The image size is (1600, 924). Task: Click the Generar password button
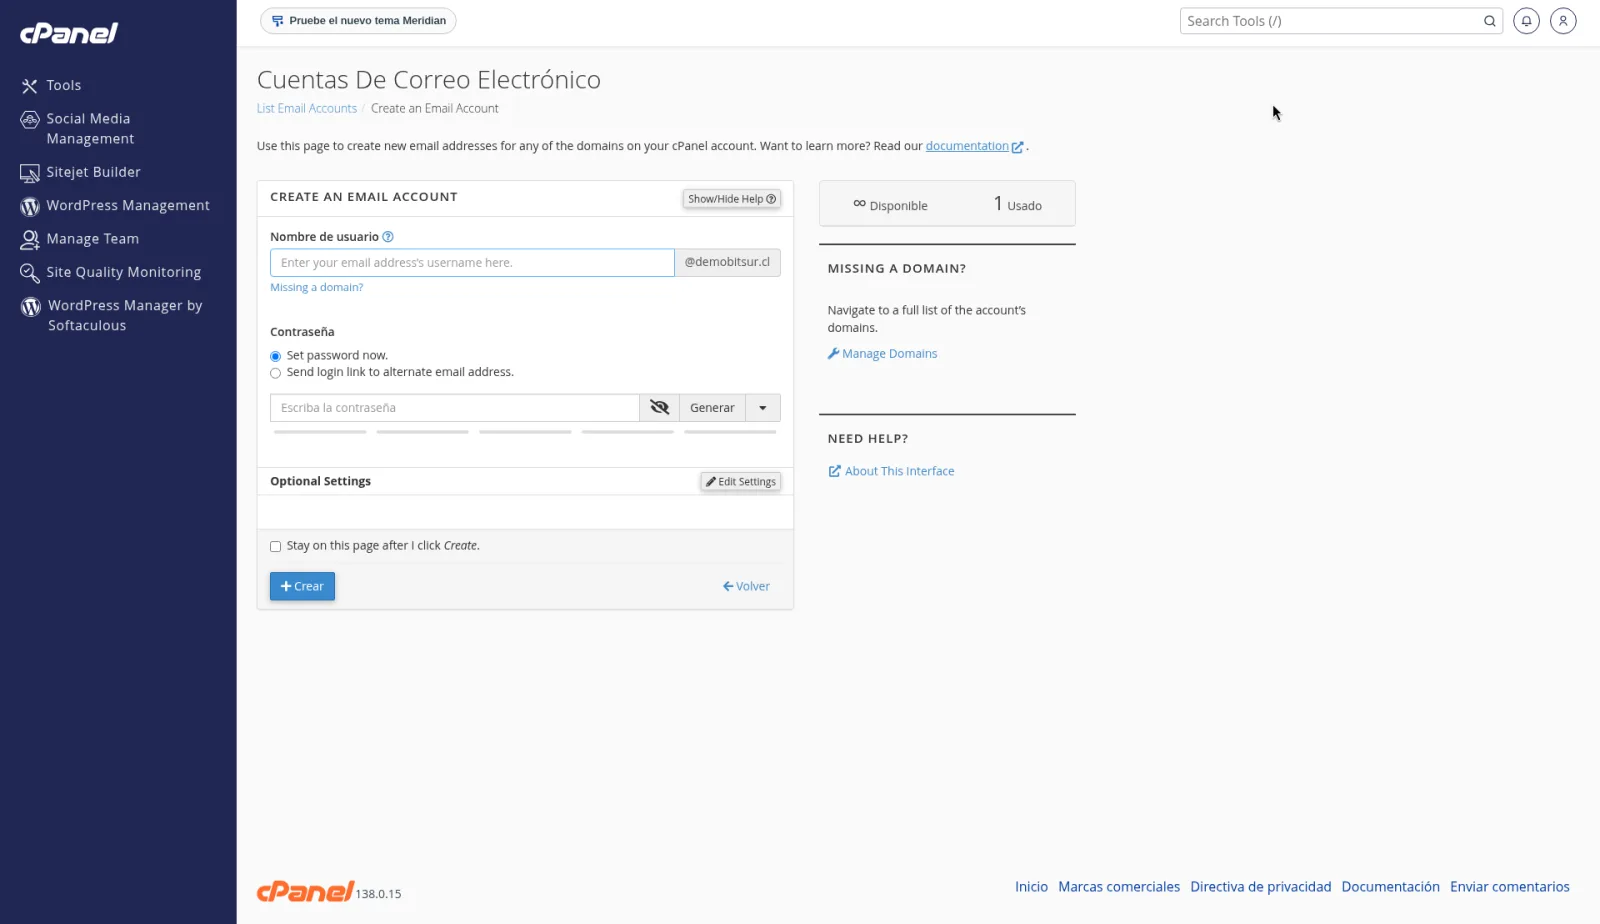coord(712,408)
